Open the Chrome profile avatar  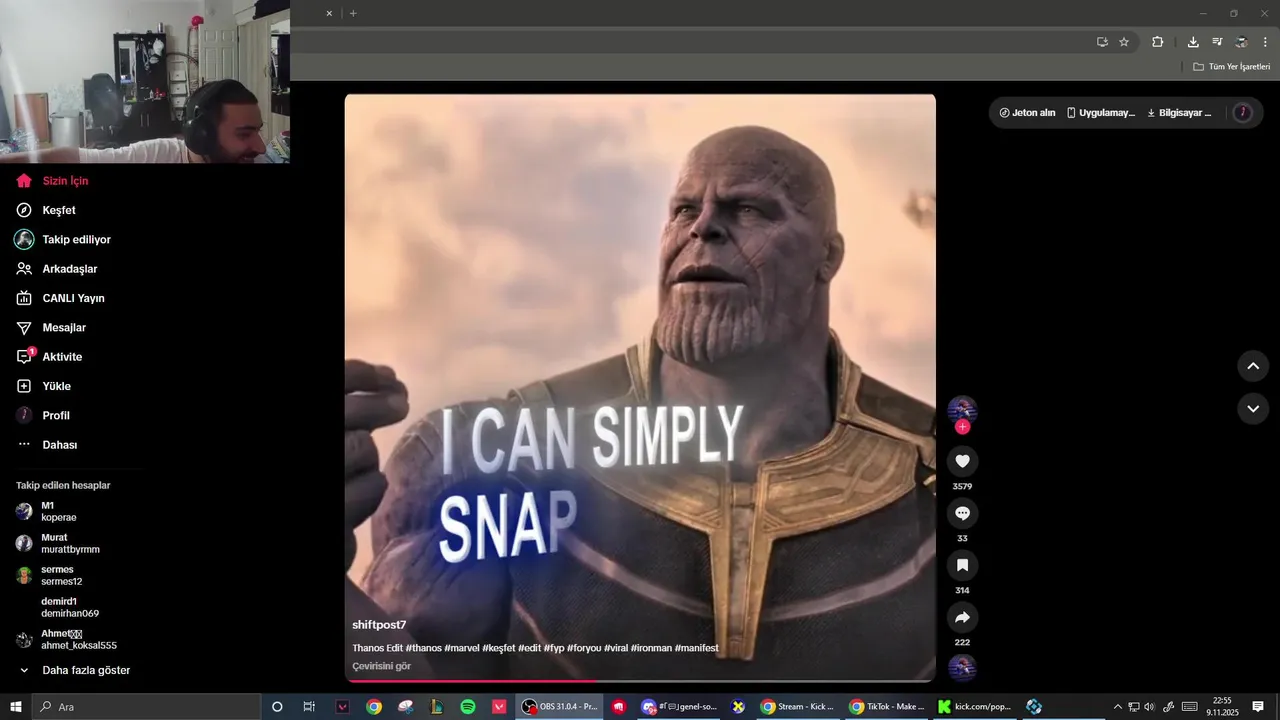click(1241, 42)
